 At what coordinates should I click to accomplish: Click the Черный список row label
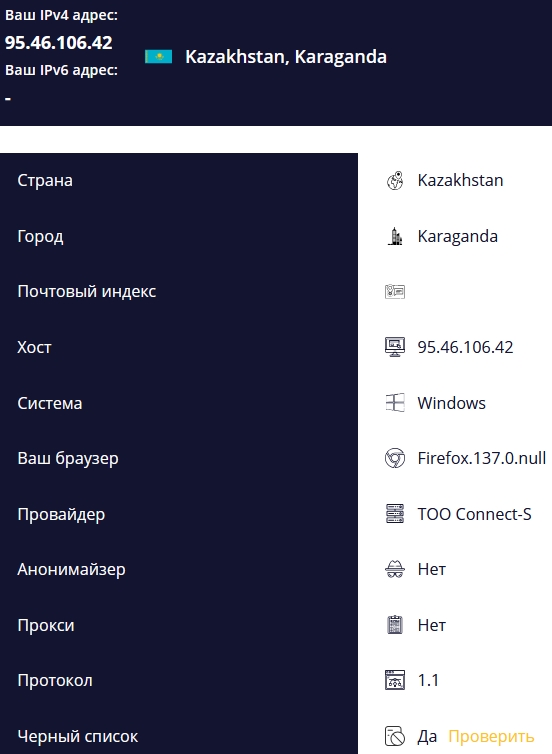pyautogui.click(x=77, y=736)
